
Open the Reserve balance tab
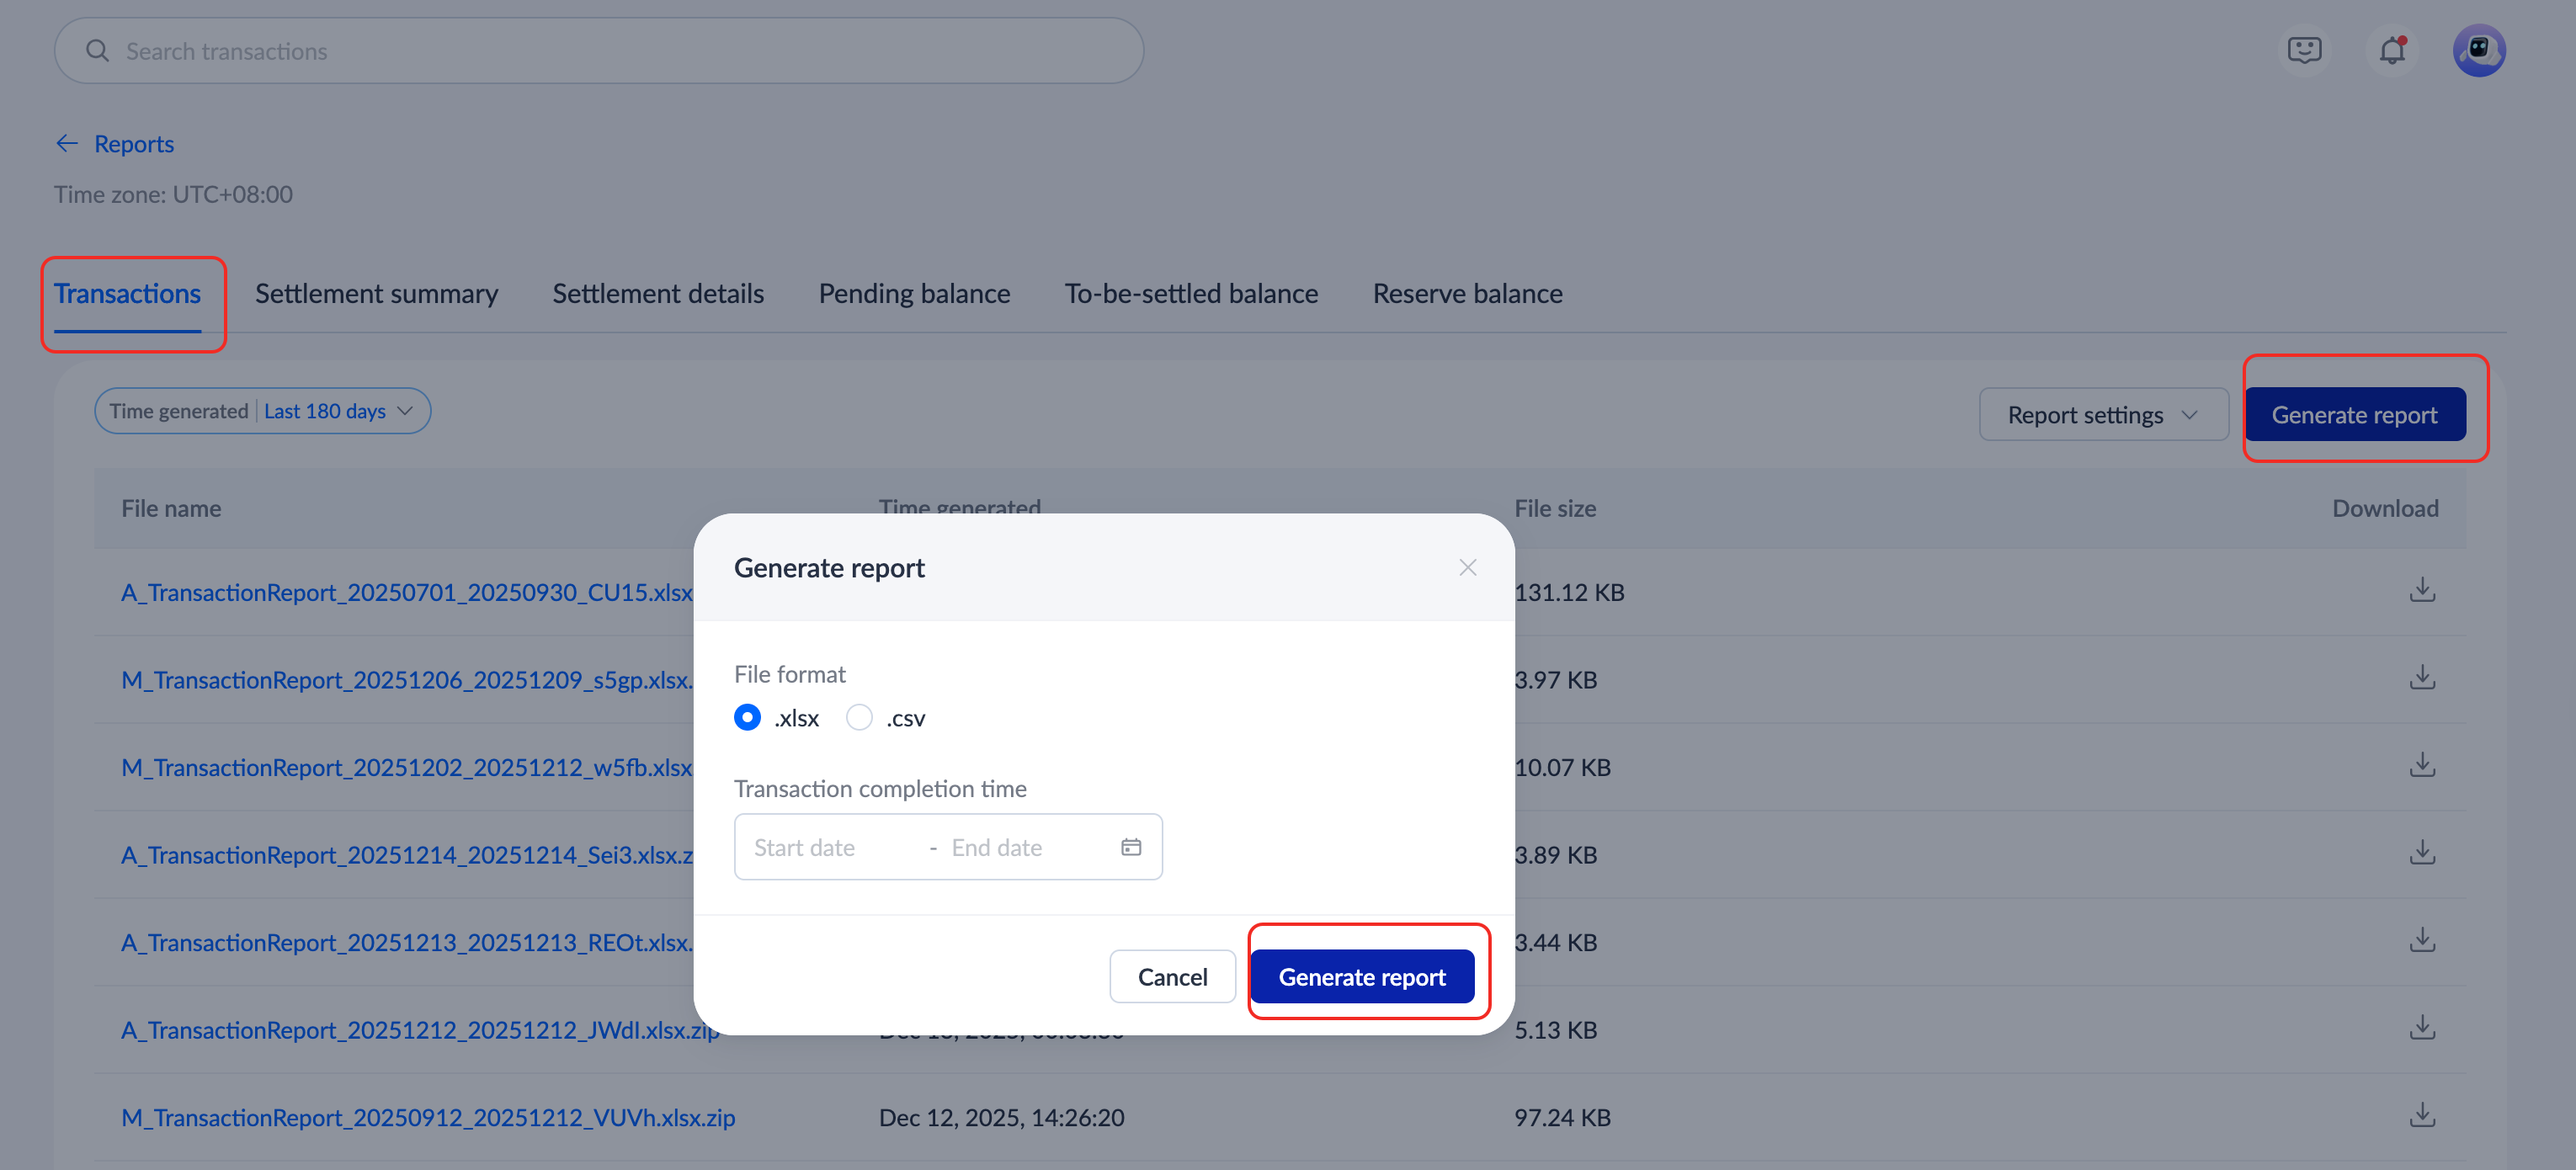1467,294
